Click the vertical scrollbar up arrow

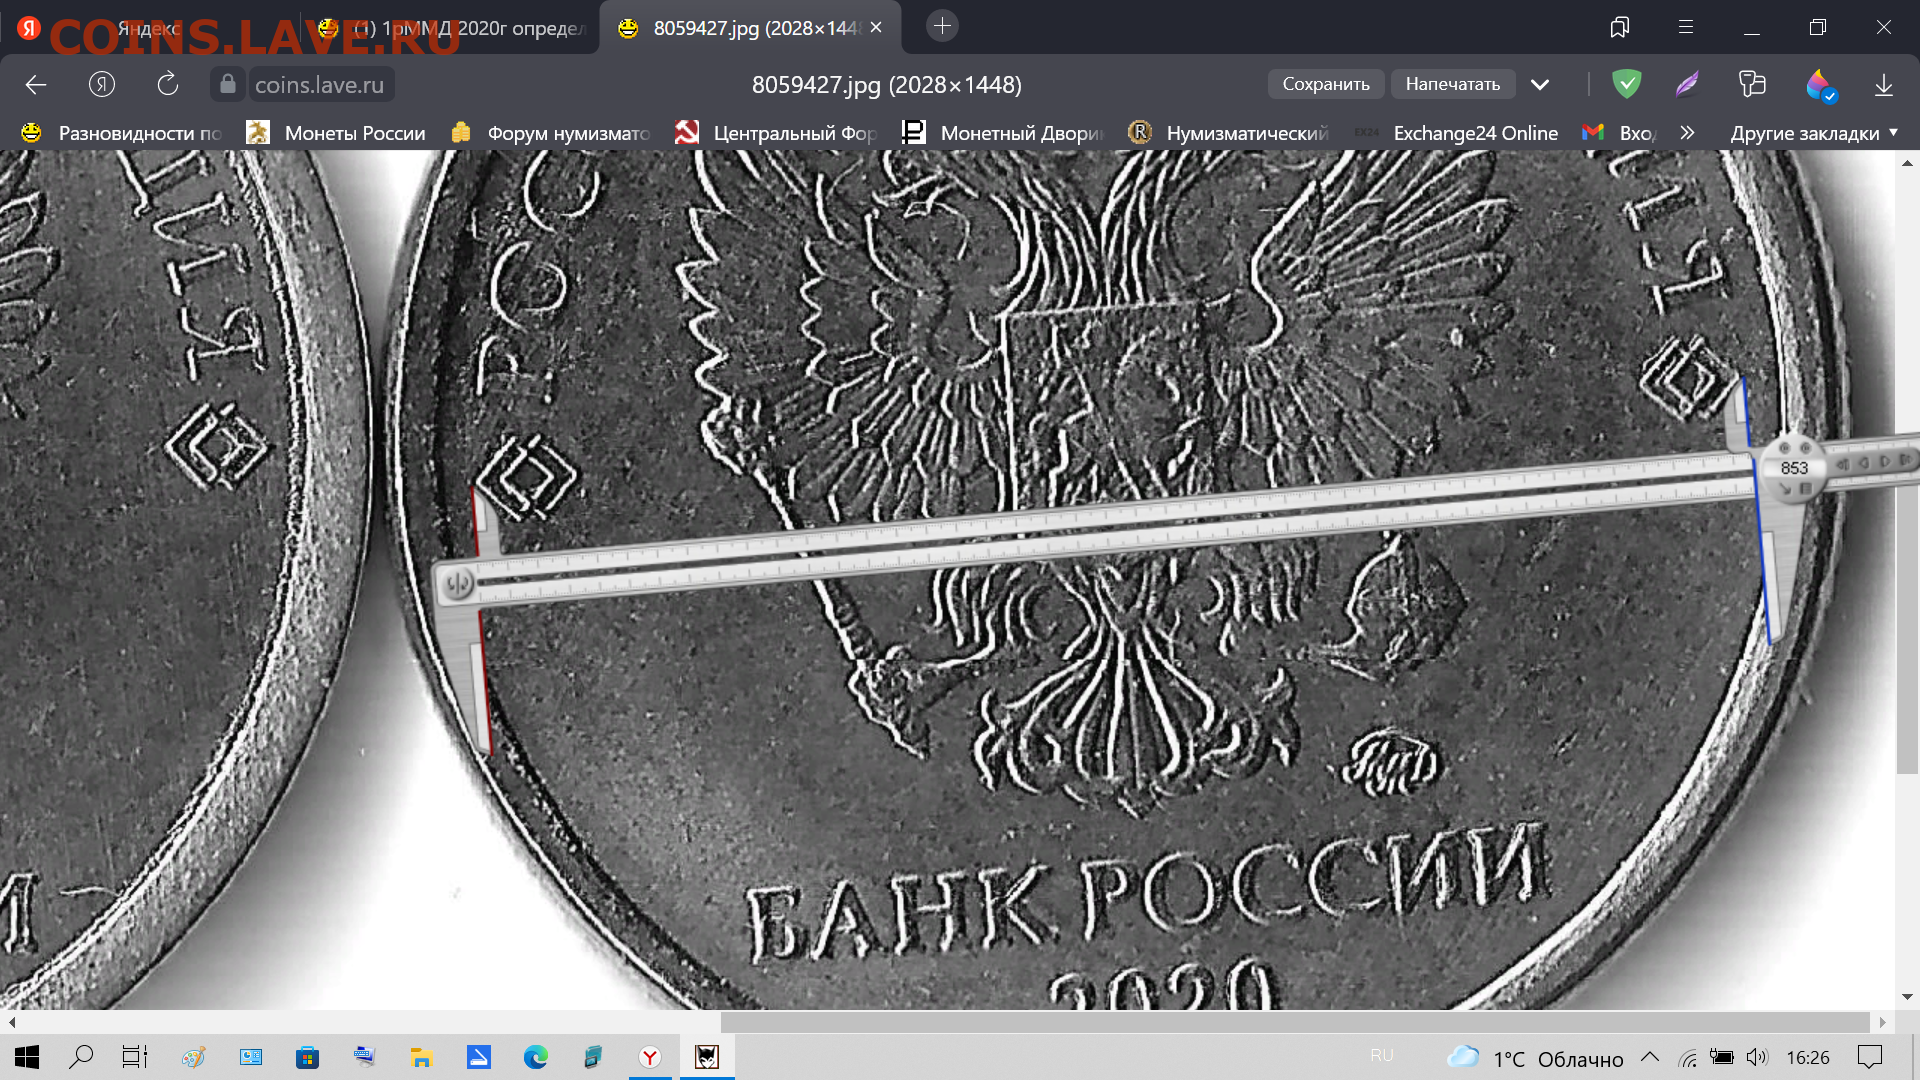(x=1907, y=163)
